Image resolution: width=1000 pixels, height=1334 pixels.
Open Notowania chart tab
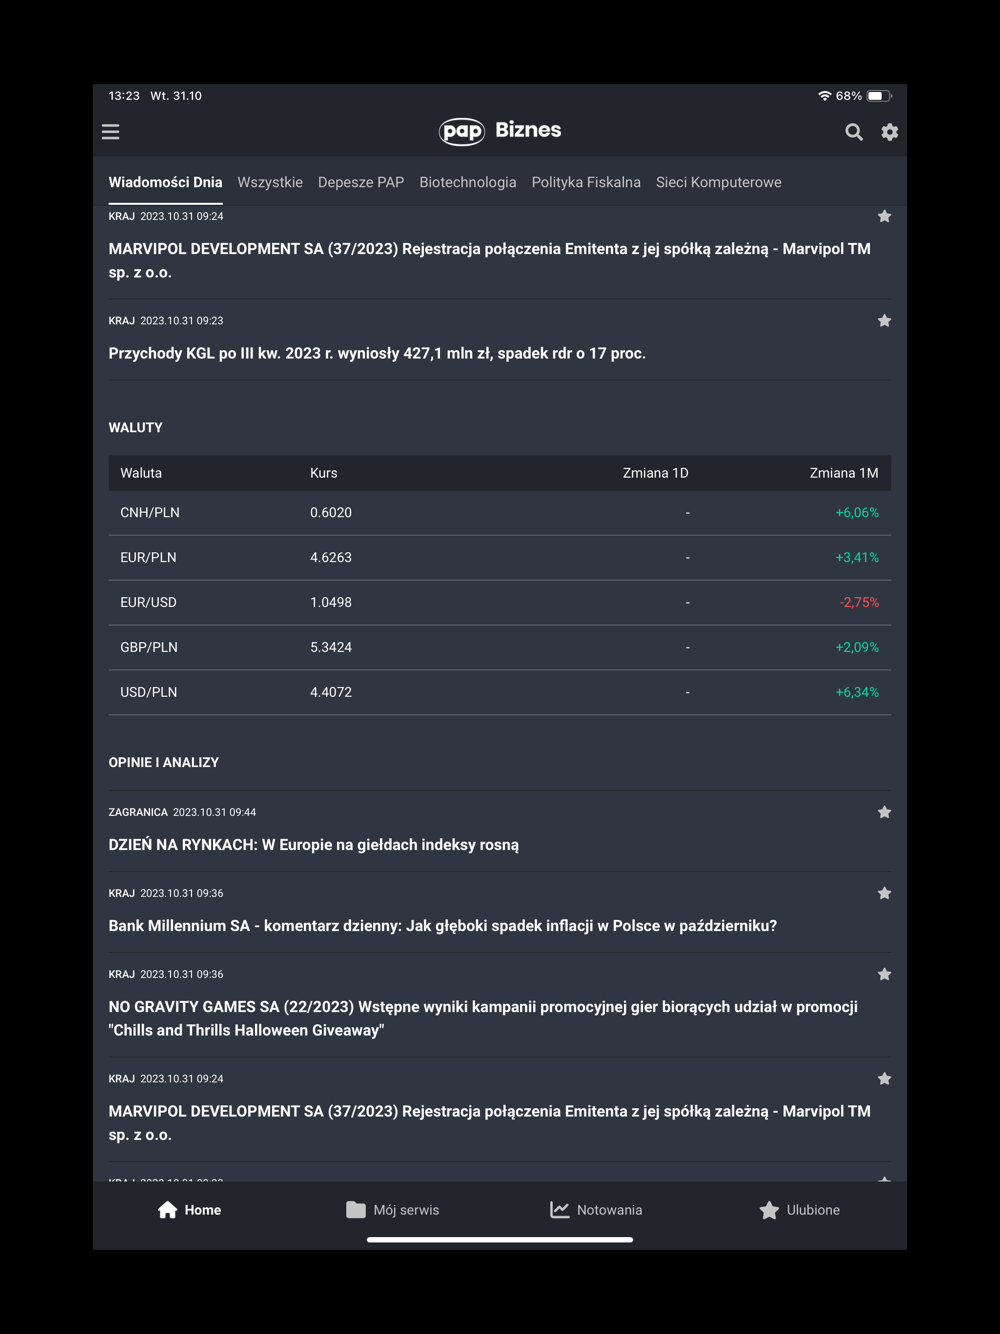coord(596,1210)
